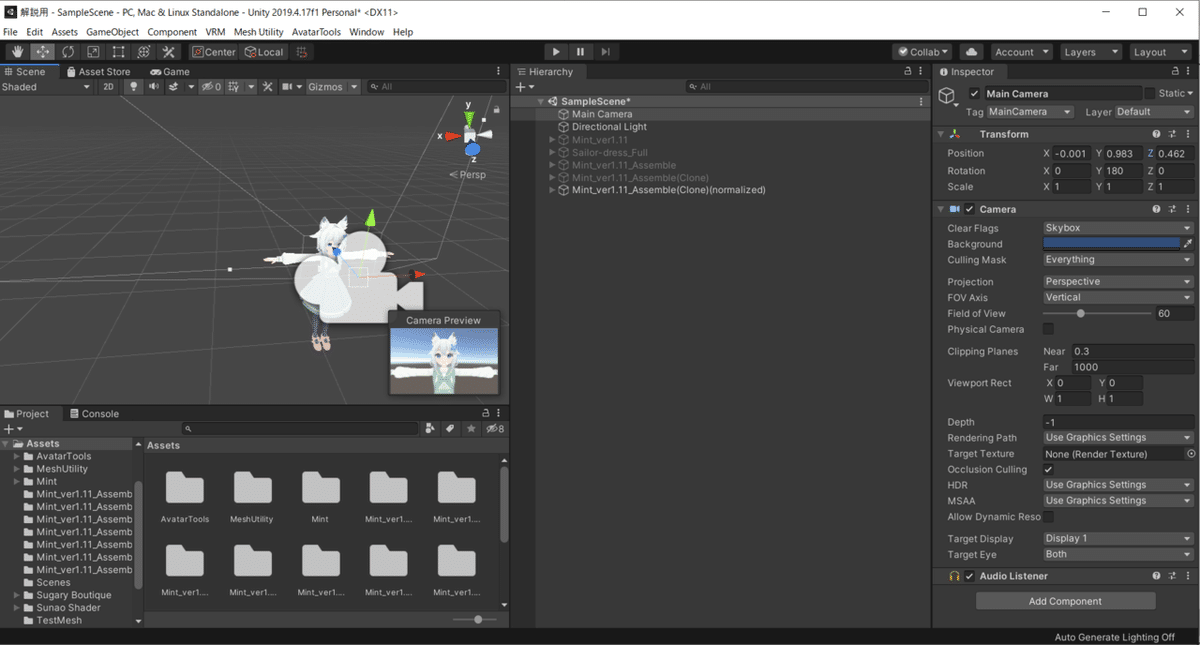Viewport: 1200px width, 645px height.
Task: Collapse the Transform component
Action: 940,134
